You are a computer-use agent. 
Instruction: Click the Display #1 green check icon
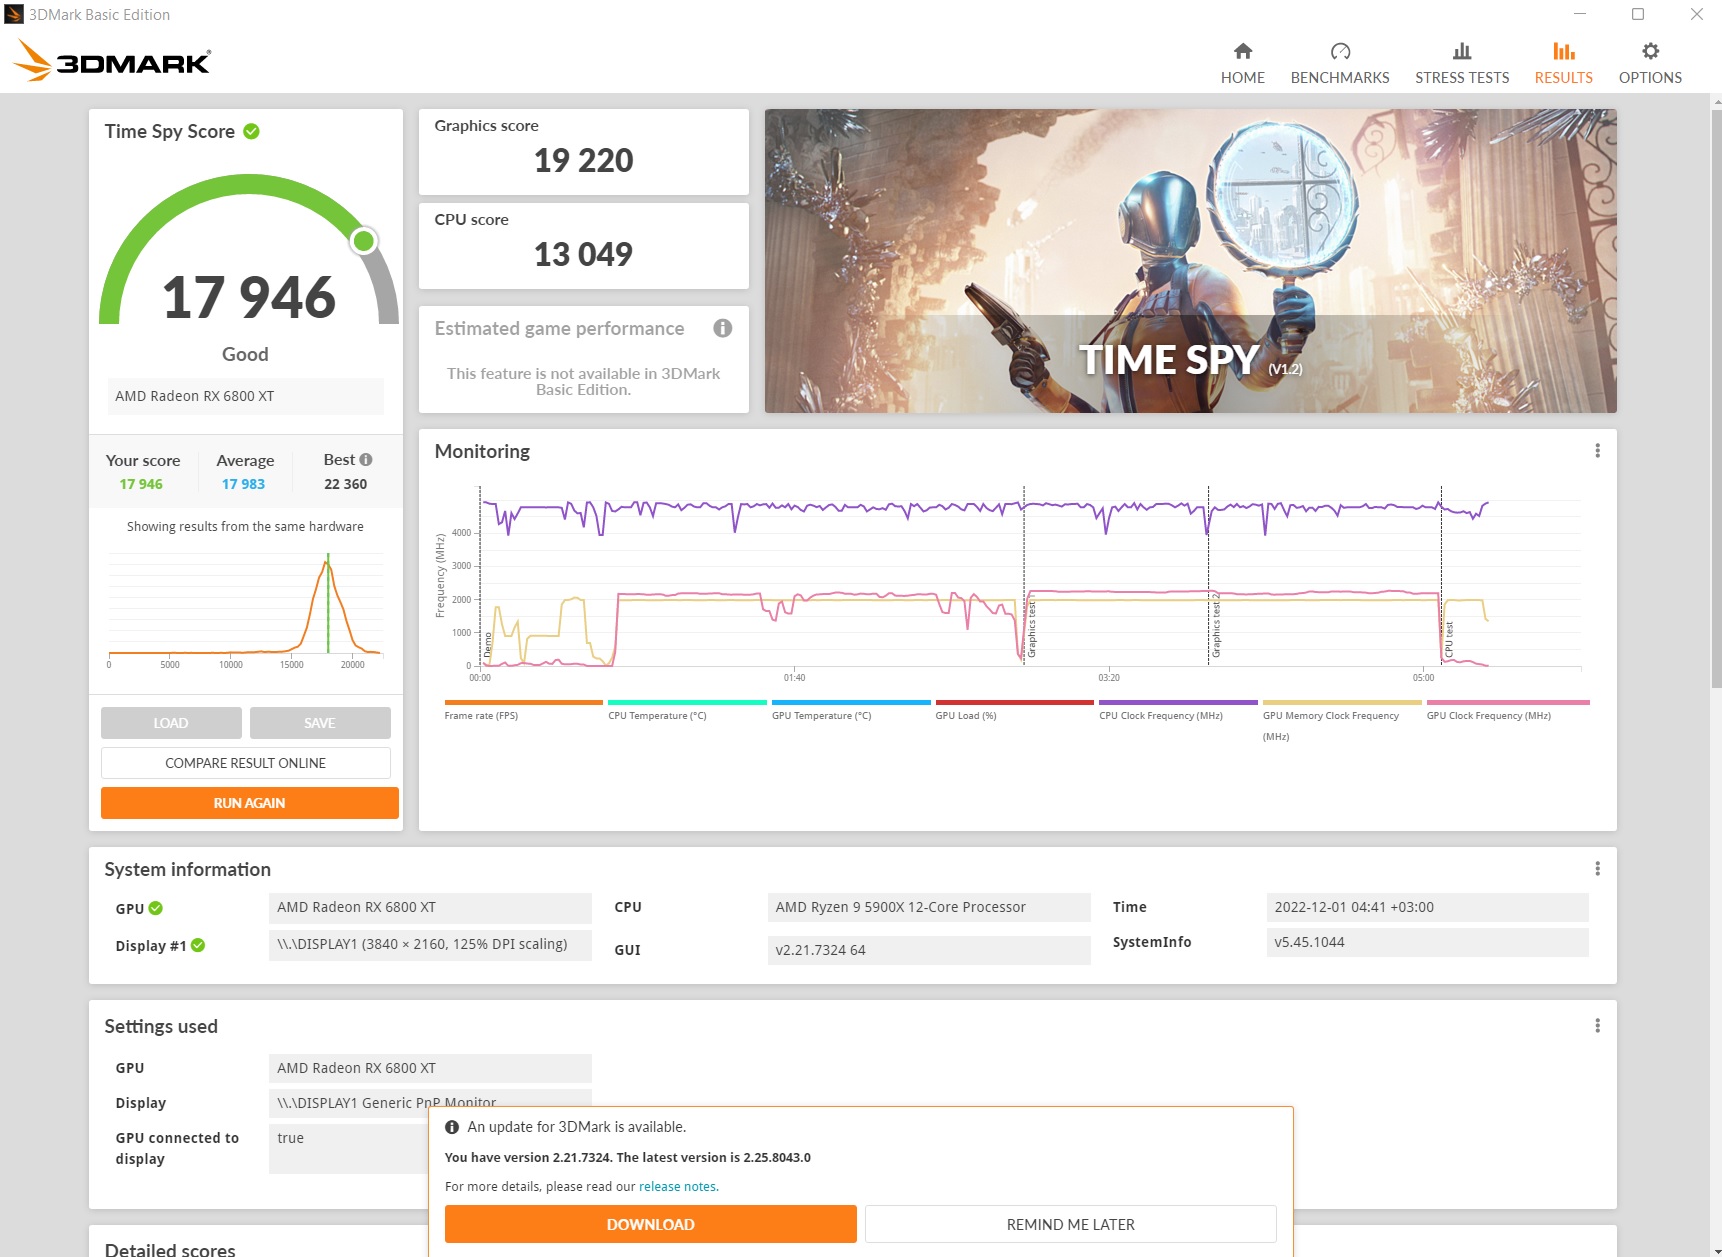198,945
